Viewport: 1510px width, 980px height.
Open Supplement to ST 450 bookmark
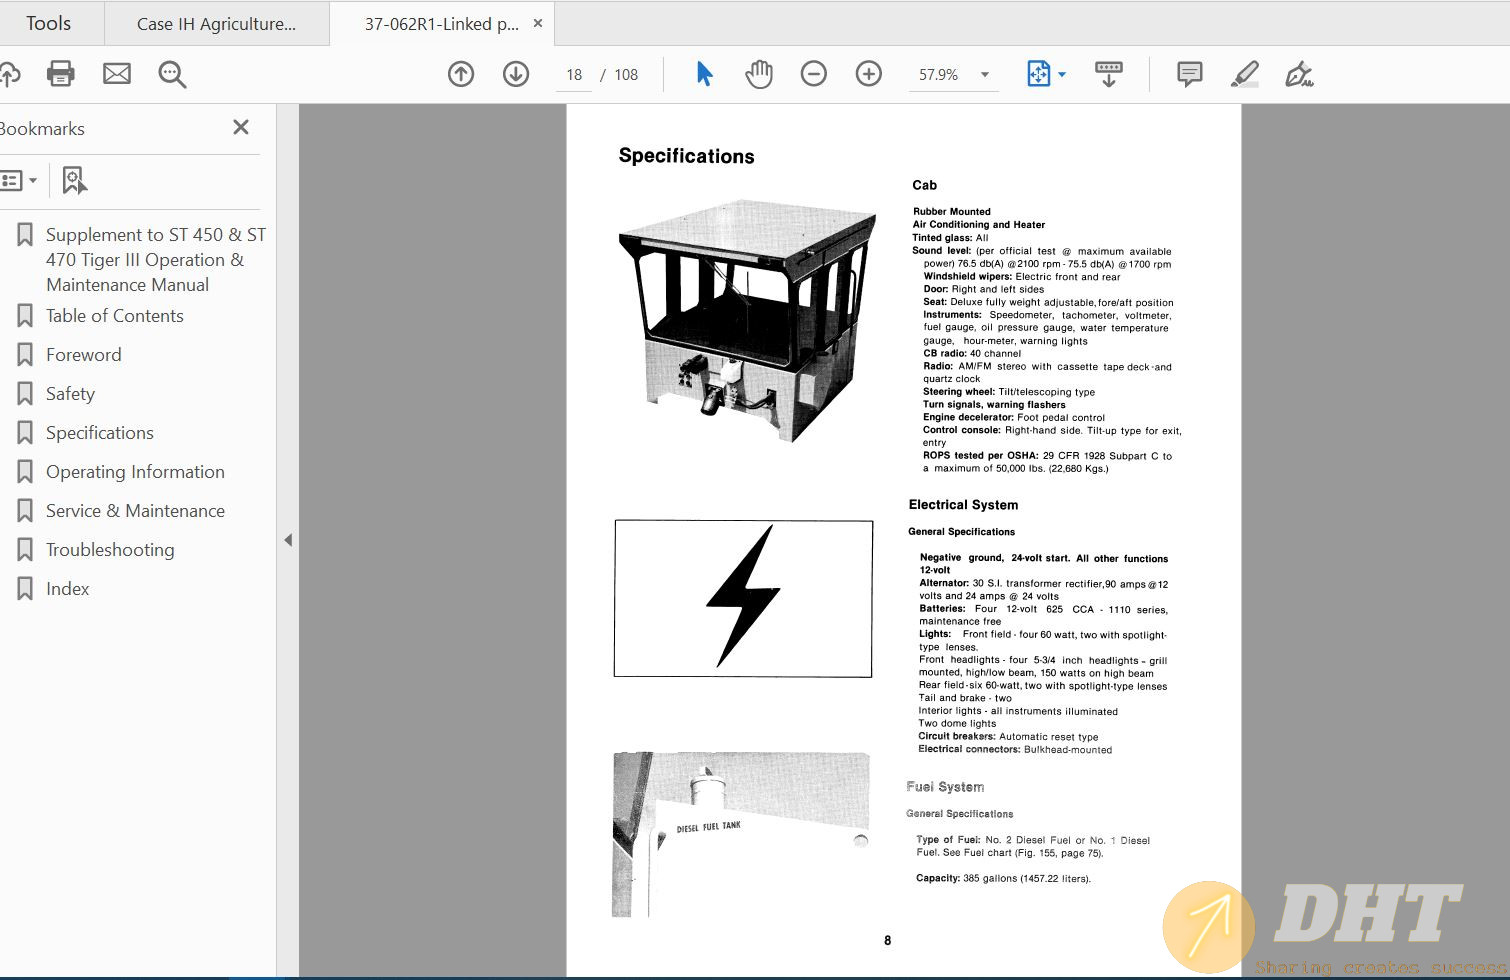click(x=155, y=260)
